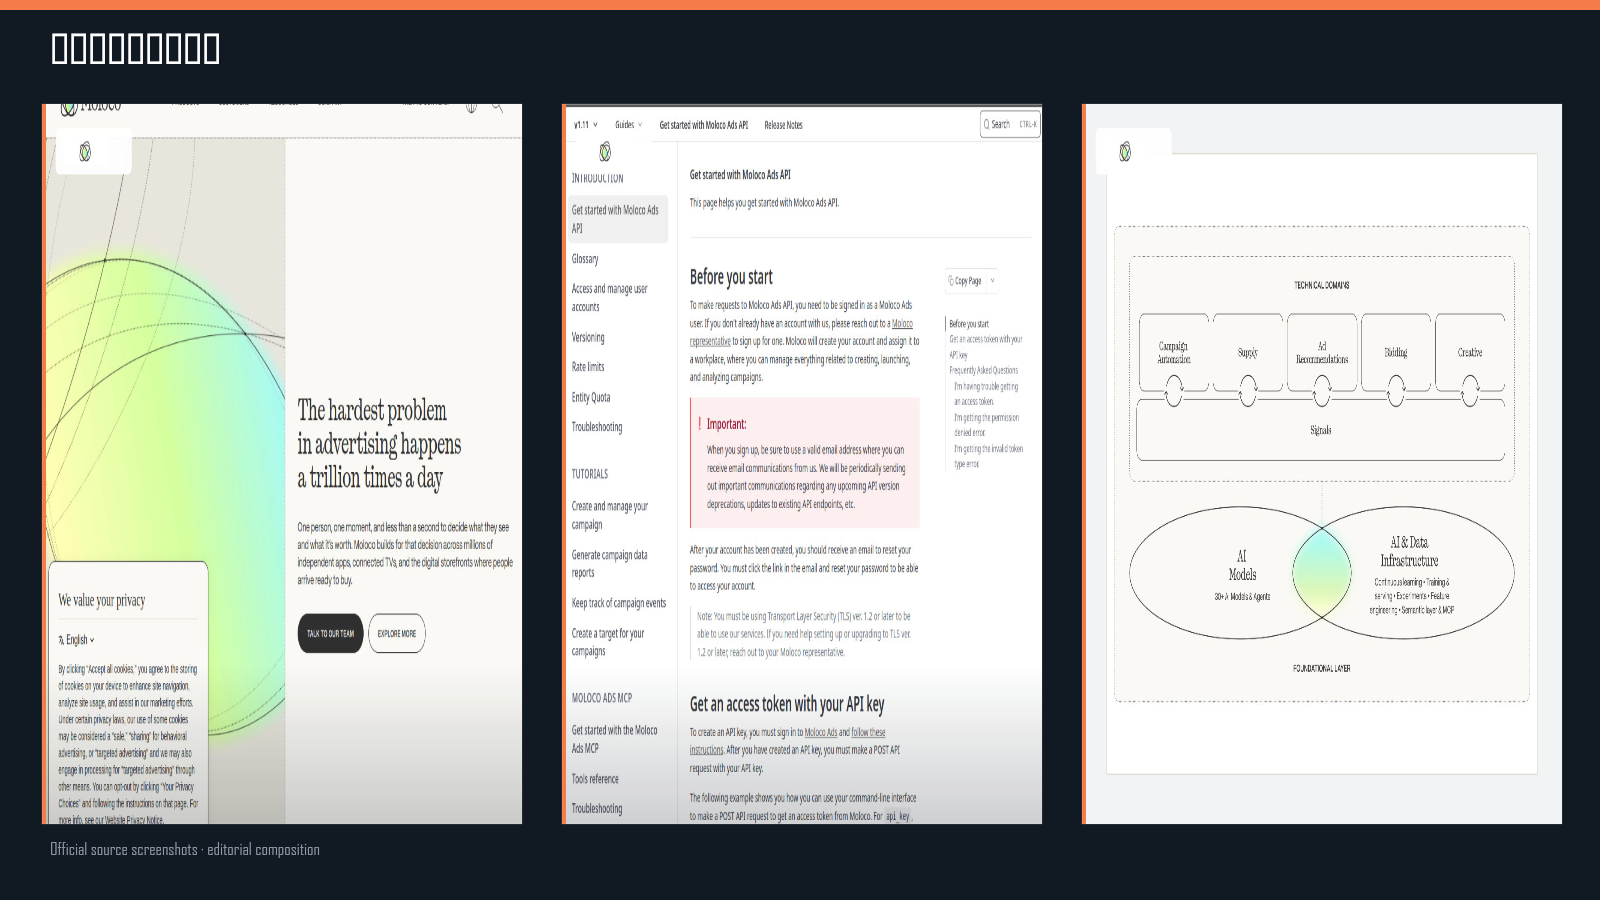Select highlighted 'Get started with Moloco Ads API' sidebar entry
This screenshot has height=900, width=1600.
618,219
